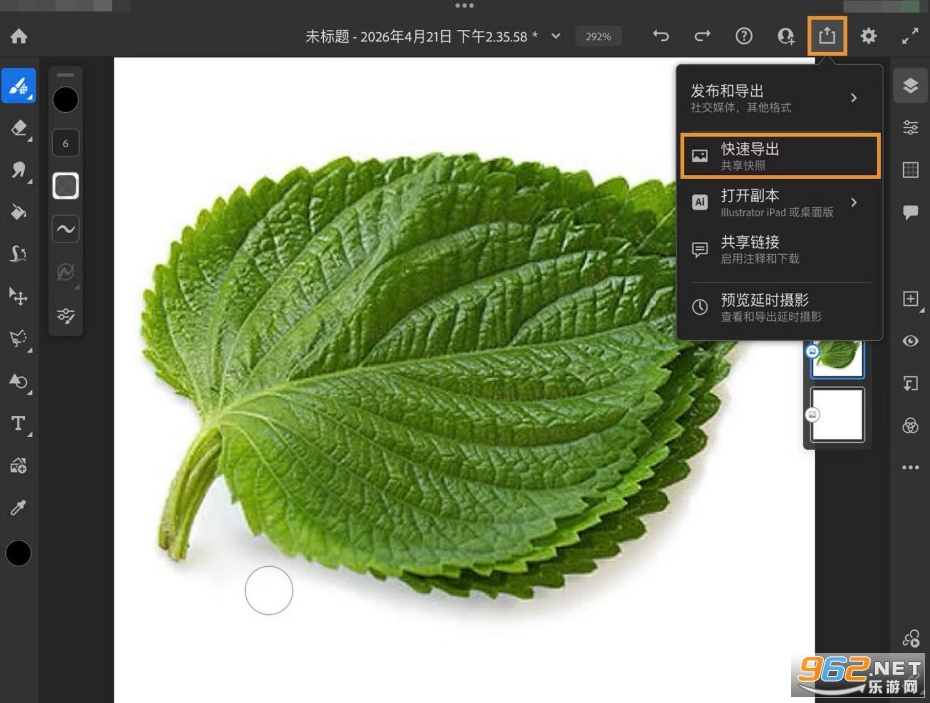
Task: Select the Text tool
Action: [18, 424]
